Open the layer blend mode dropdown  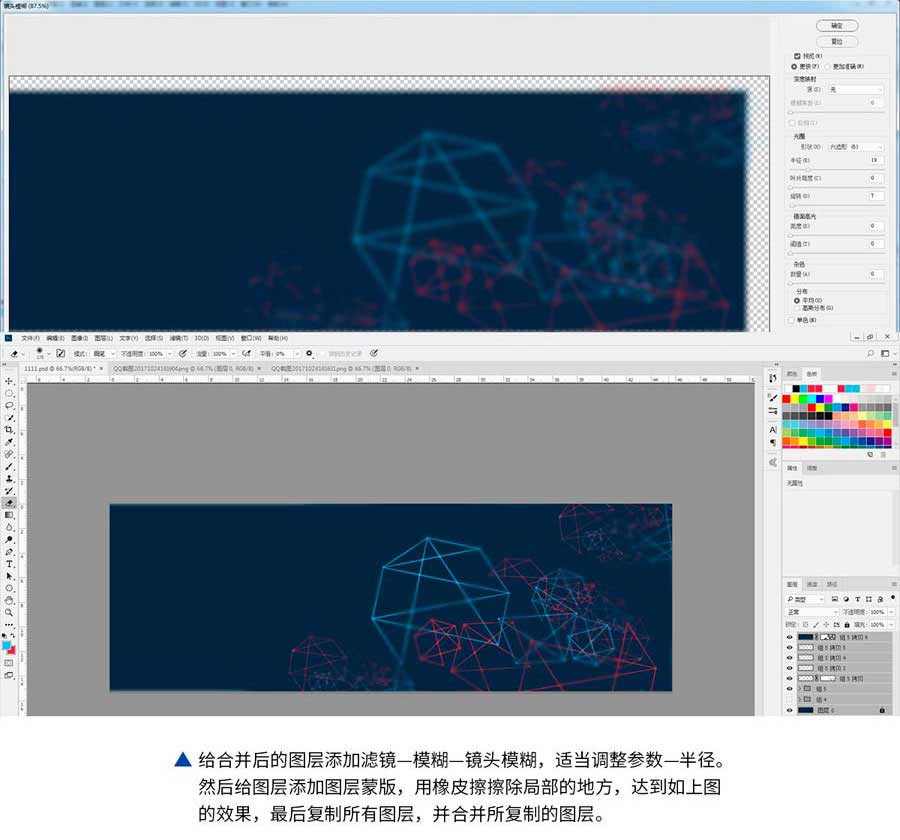[813, 612]
